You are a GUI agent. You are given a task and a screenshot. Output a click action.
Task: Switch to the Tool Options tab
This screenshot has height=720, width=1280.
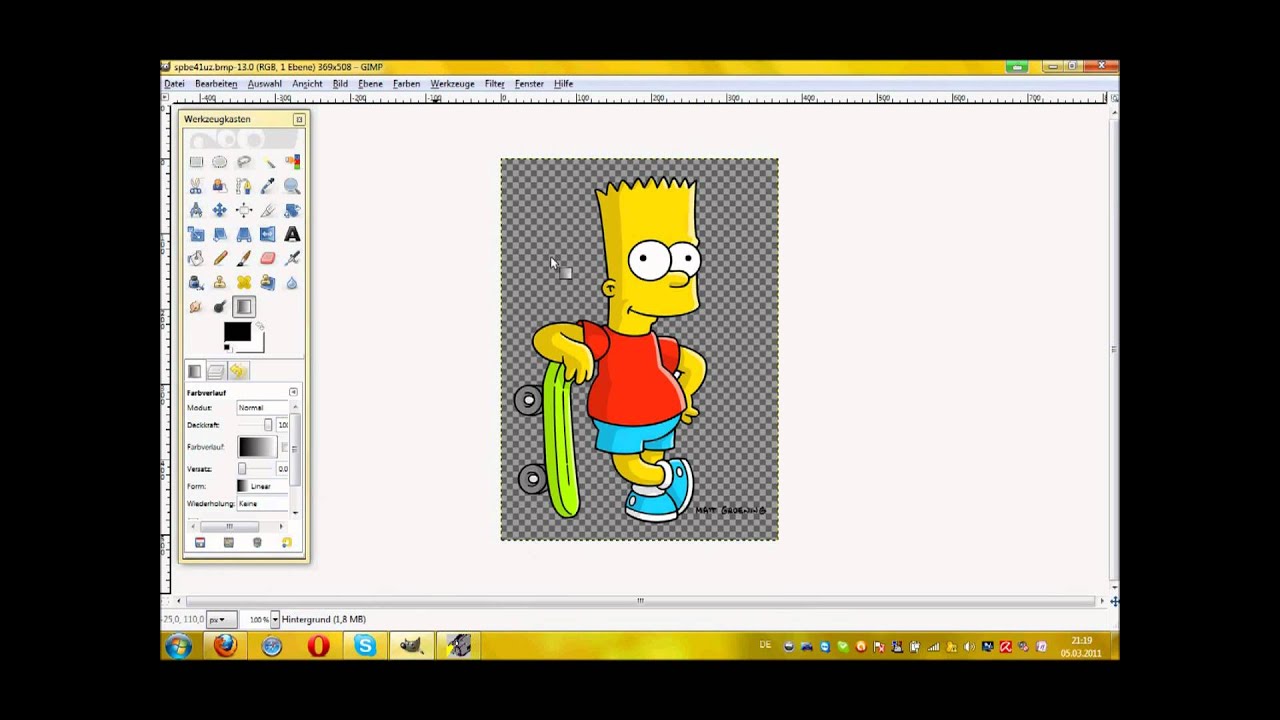click(194, 371)
